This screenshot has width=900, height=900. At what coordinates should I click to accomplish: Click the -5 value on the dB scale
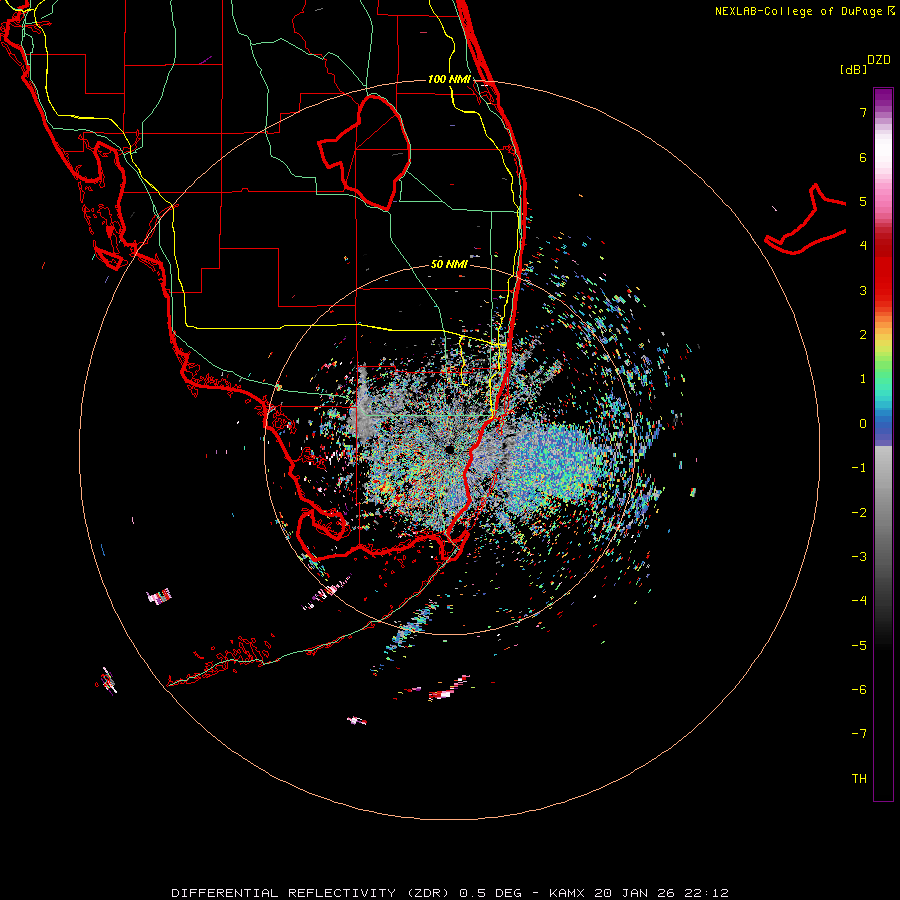(859, 645)
